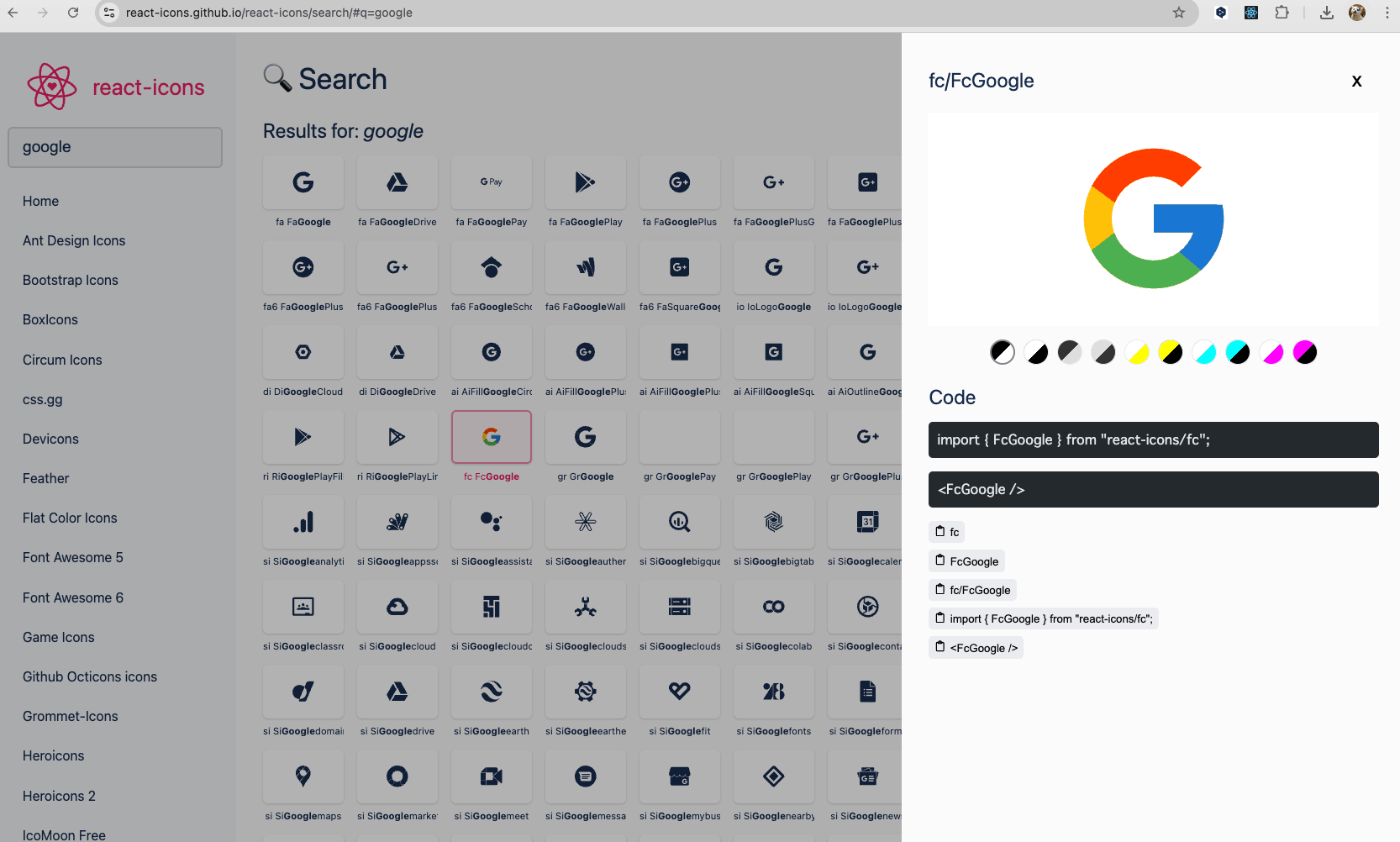Select the si SiGooglecolab icon card
1400x842 pixels.
(x=774, y=607)
